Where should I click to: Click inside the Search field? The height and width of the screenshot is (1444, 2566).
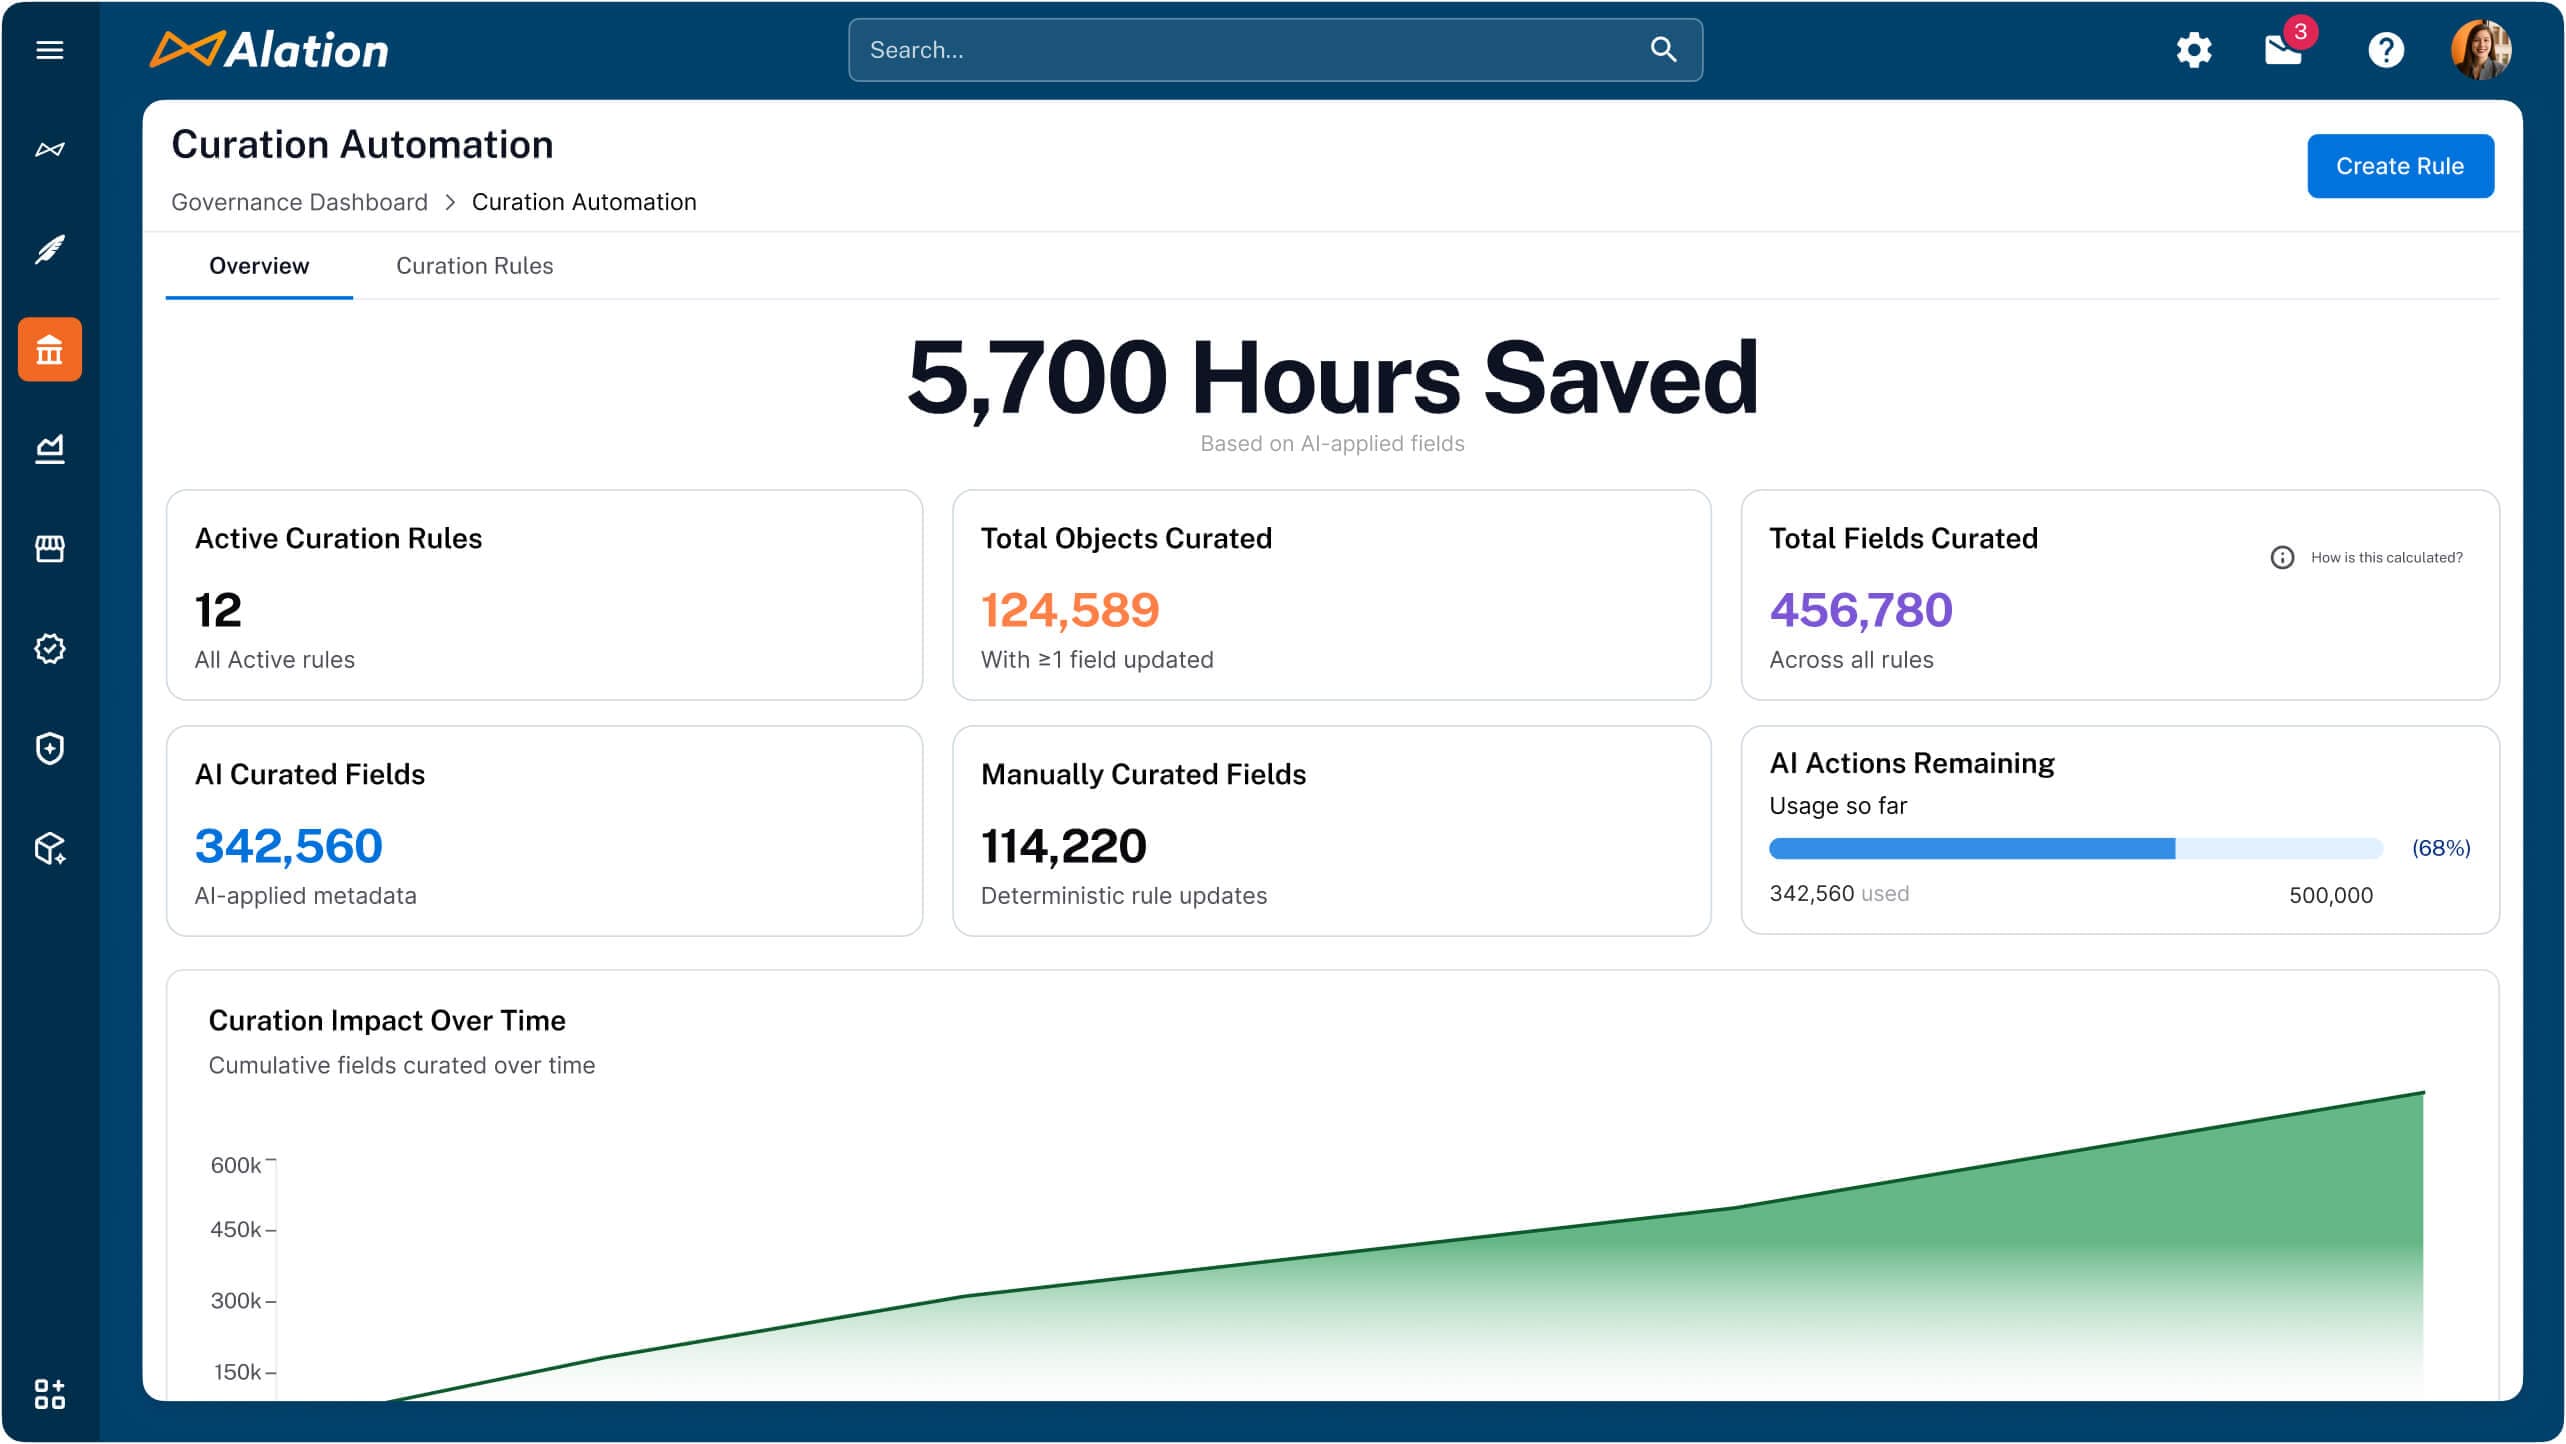pos(1270,49)
